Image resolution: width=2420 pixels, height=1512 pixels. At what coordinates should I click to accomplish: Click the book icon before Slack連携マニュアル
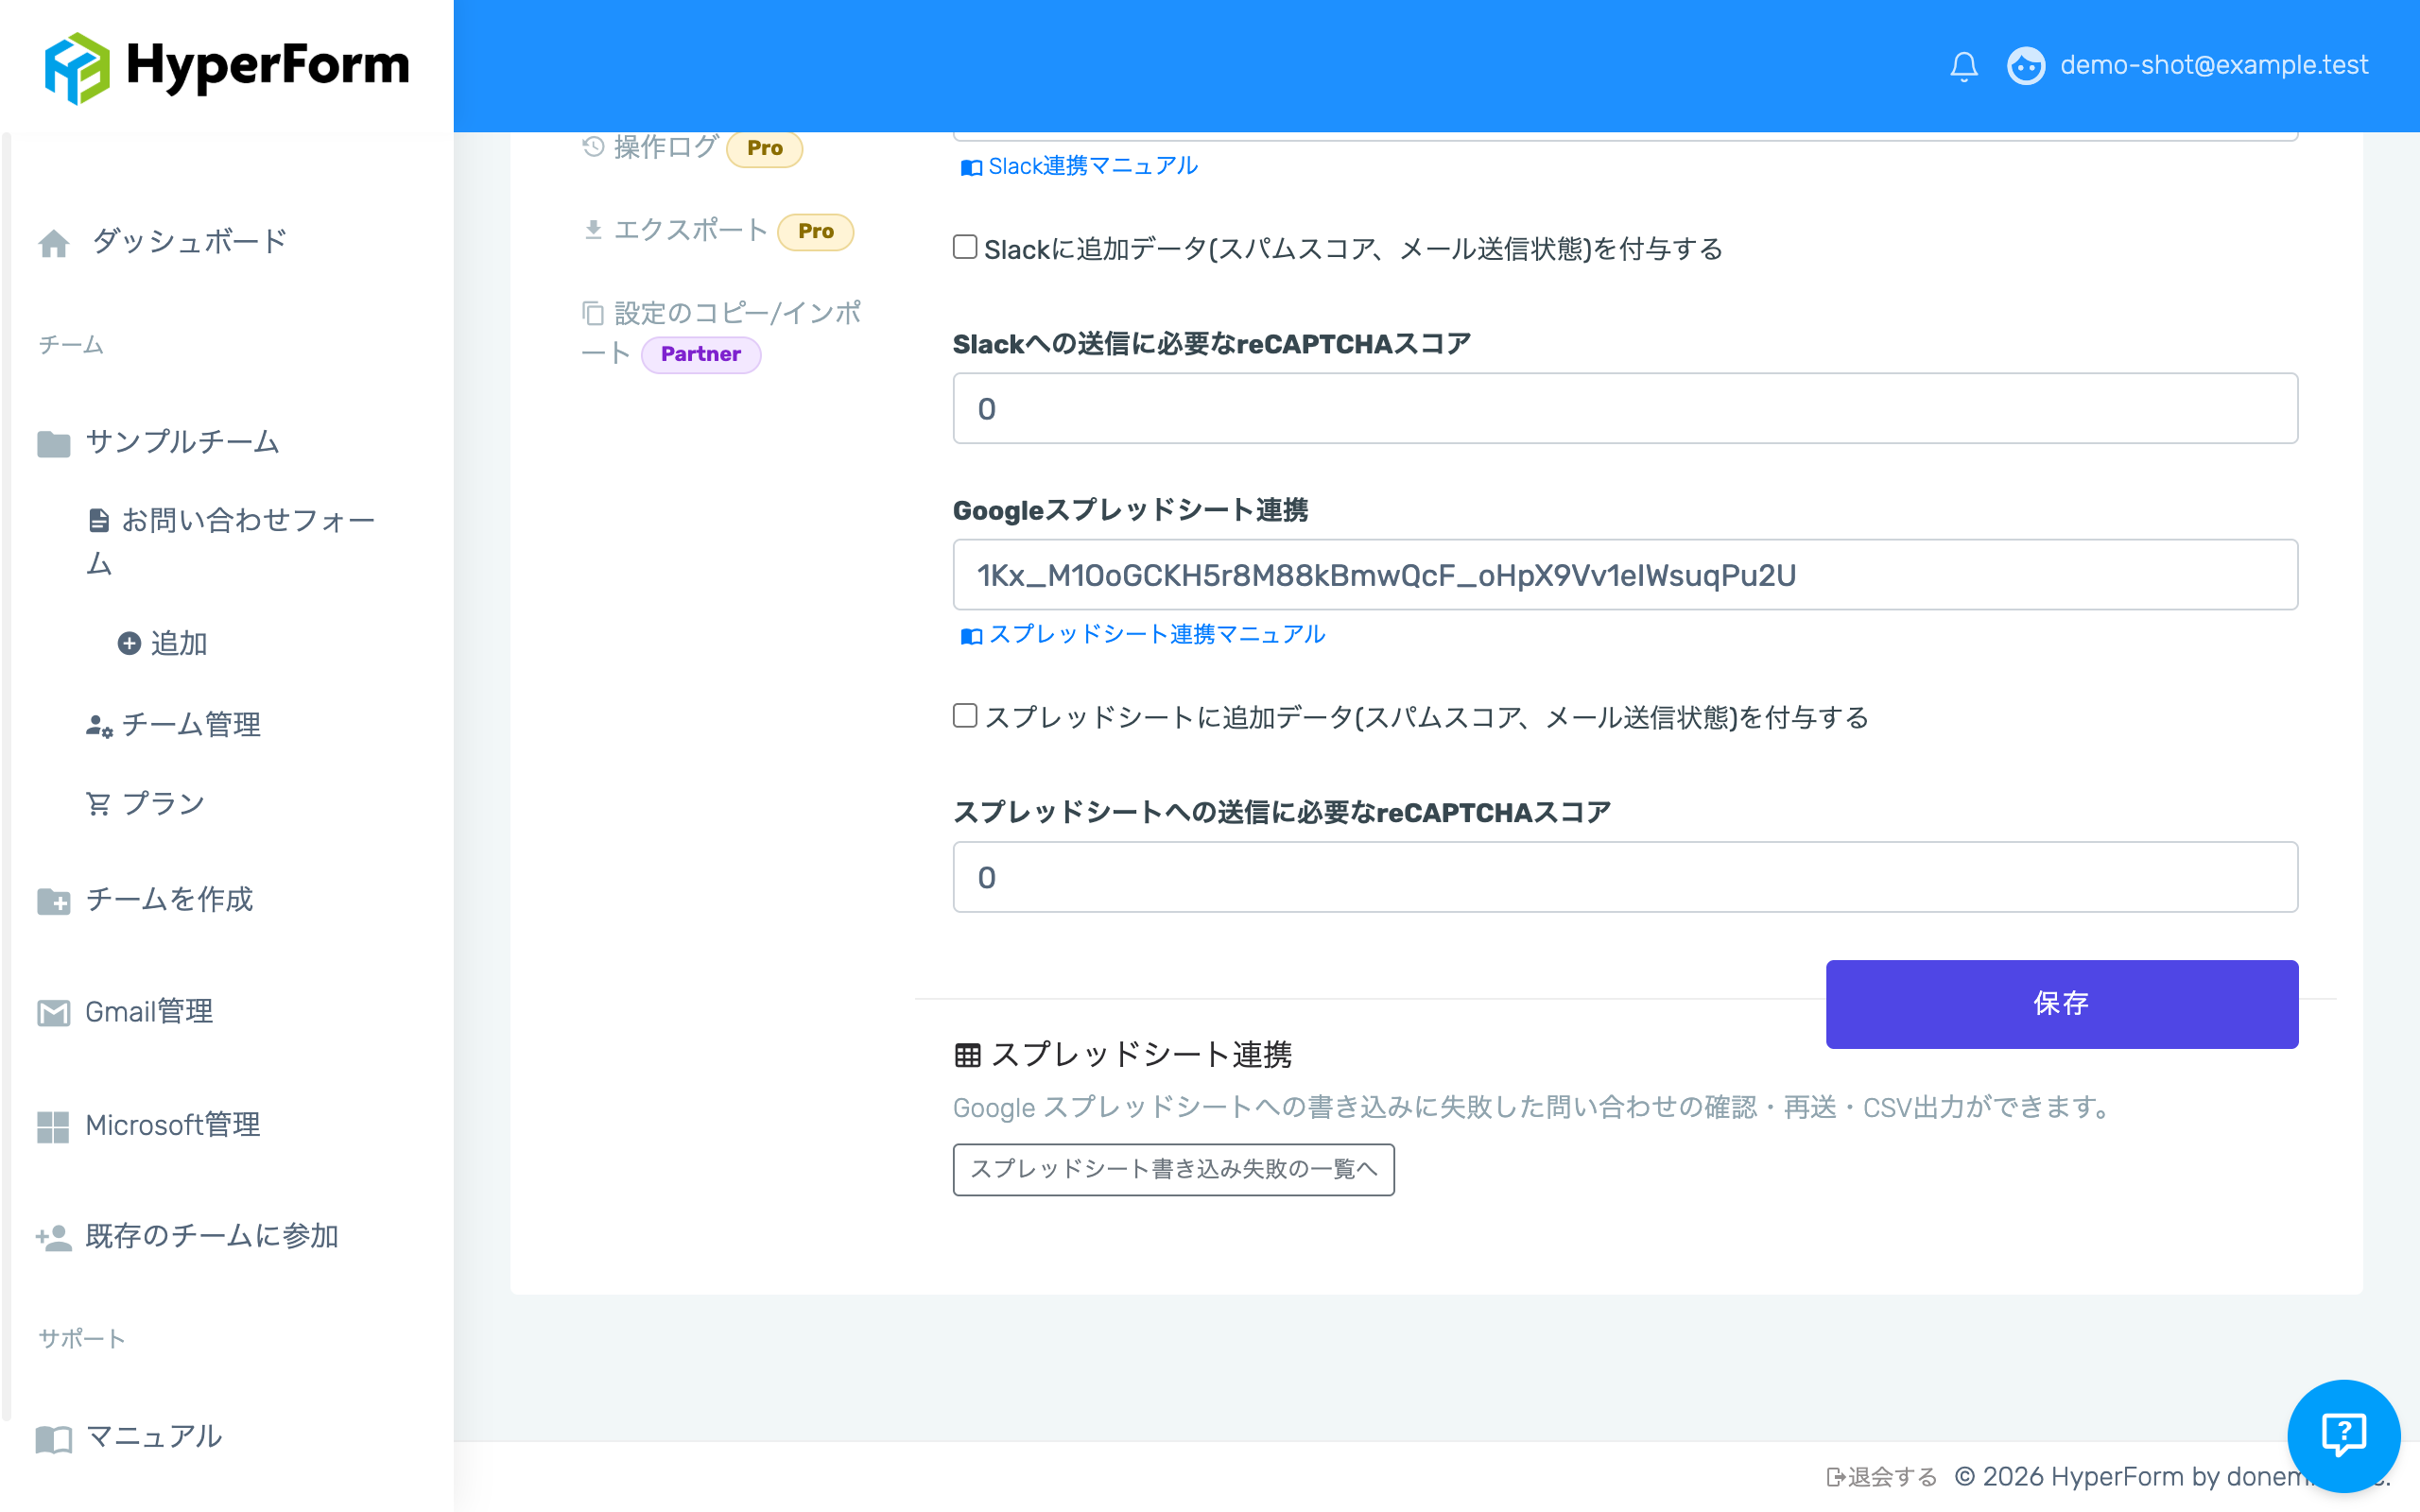[x=971, y=167]
